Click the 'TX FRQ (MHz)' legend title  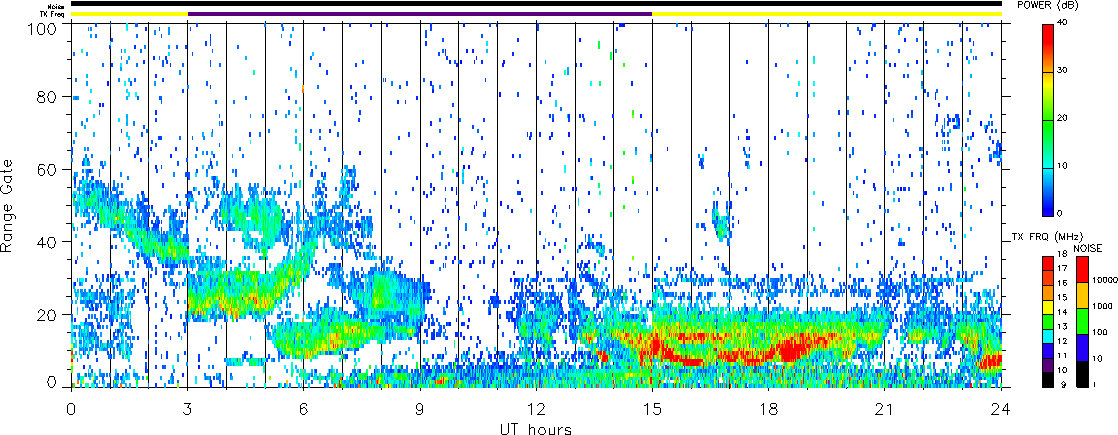[1047, 236]
